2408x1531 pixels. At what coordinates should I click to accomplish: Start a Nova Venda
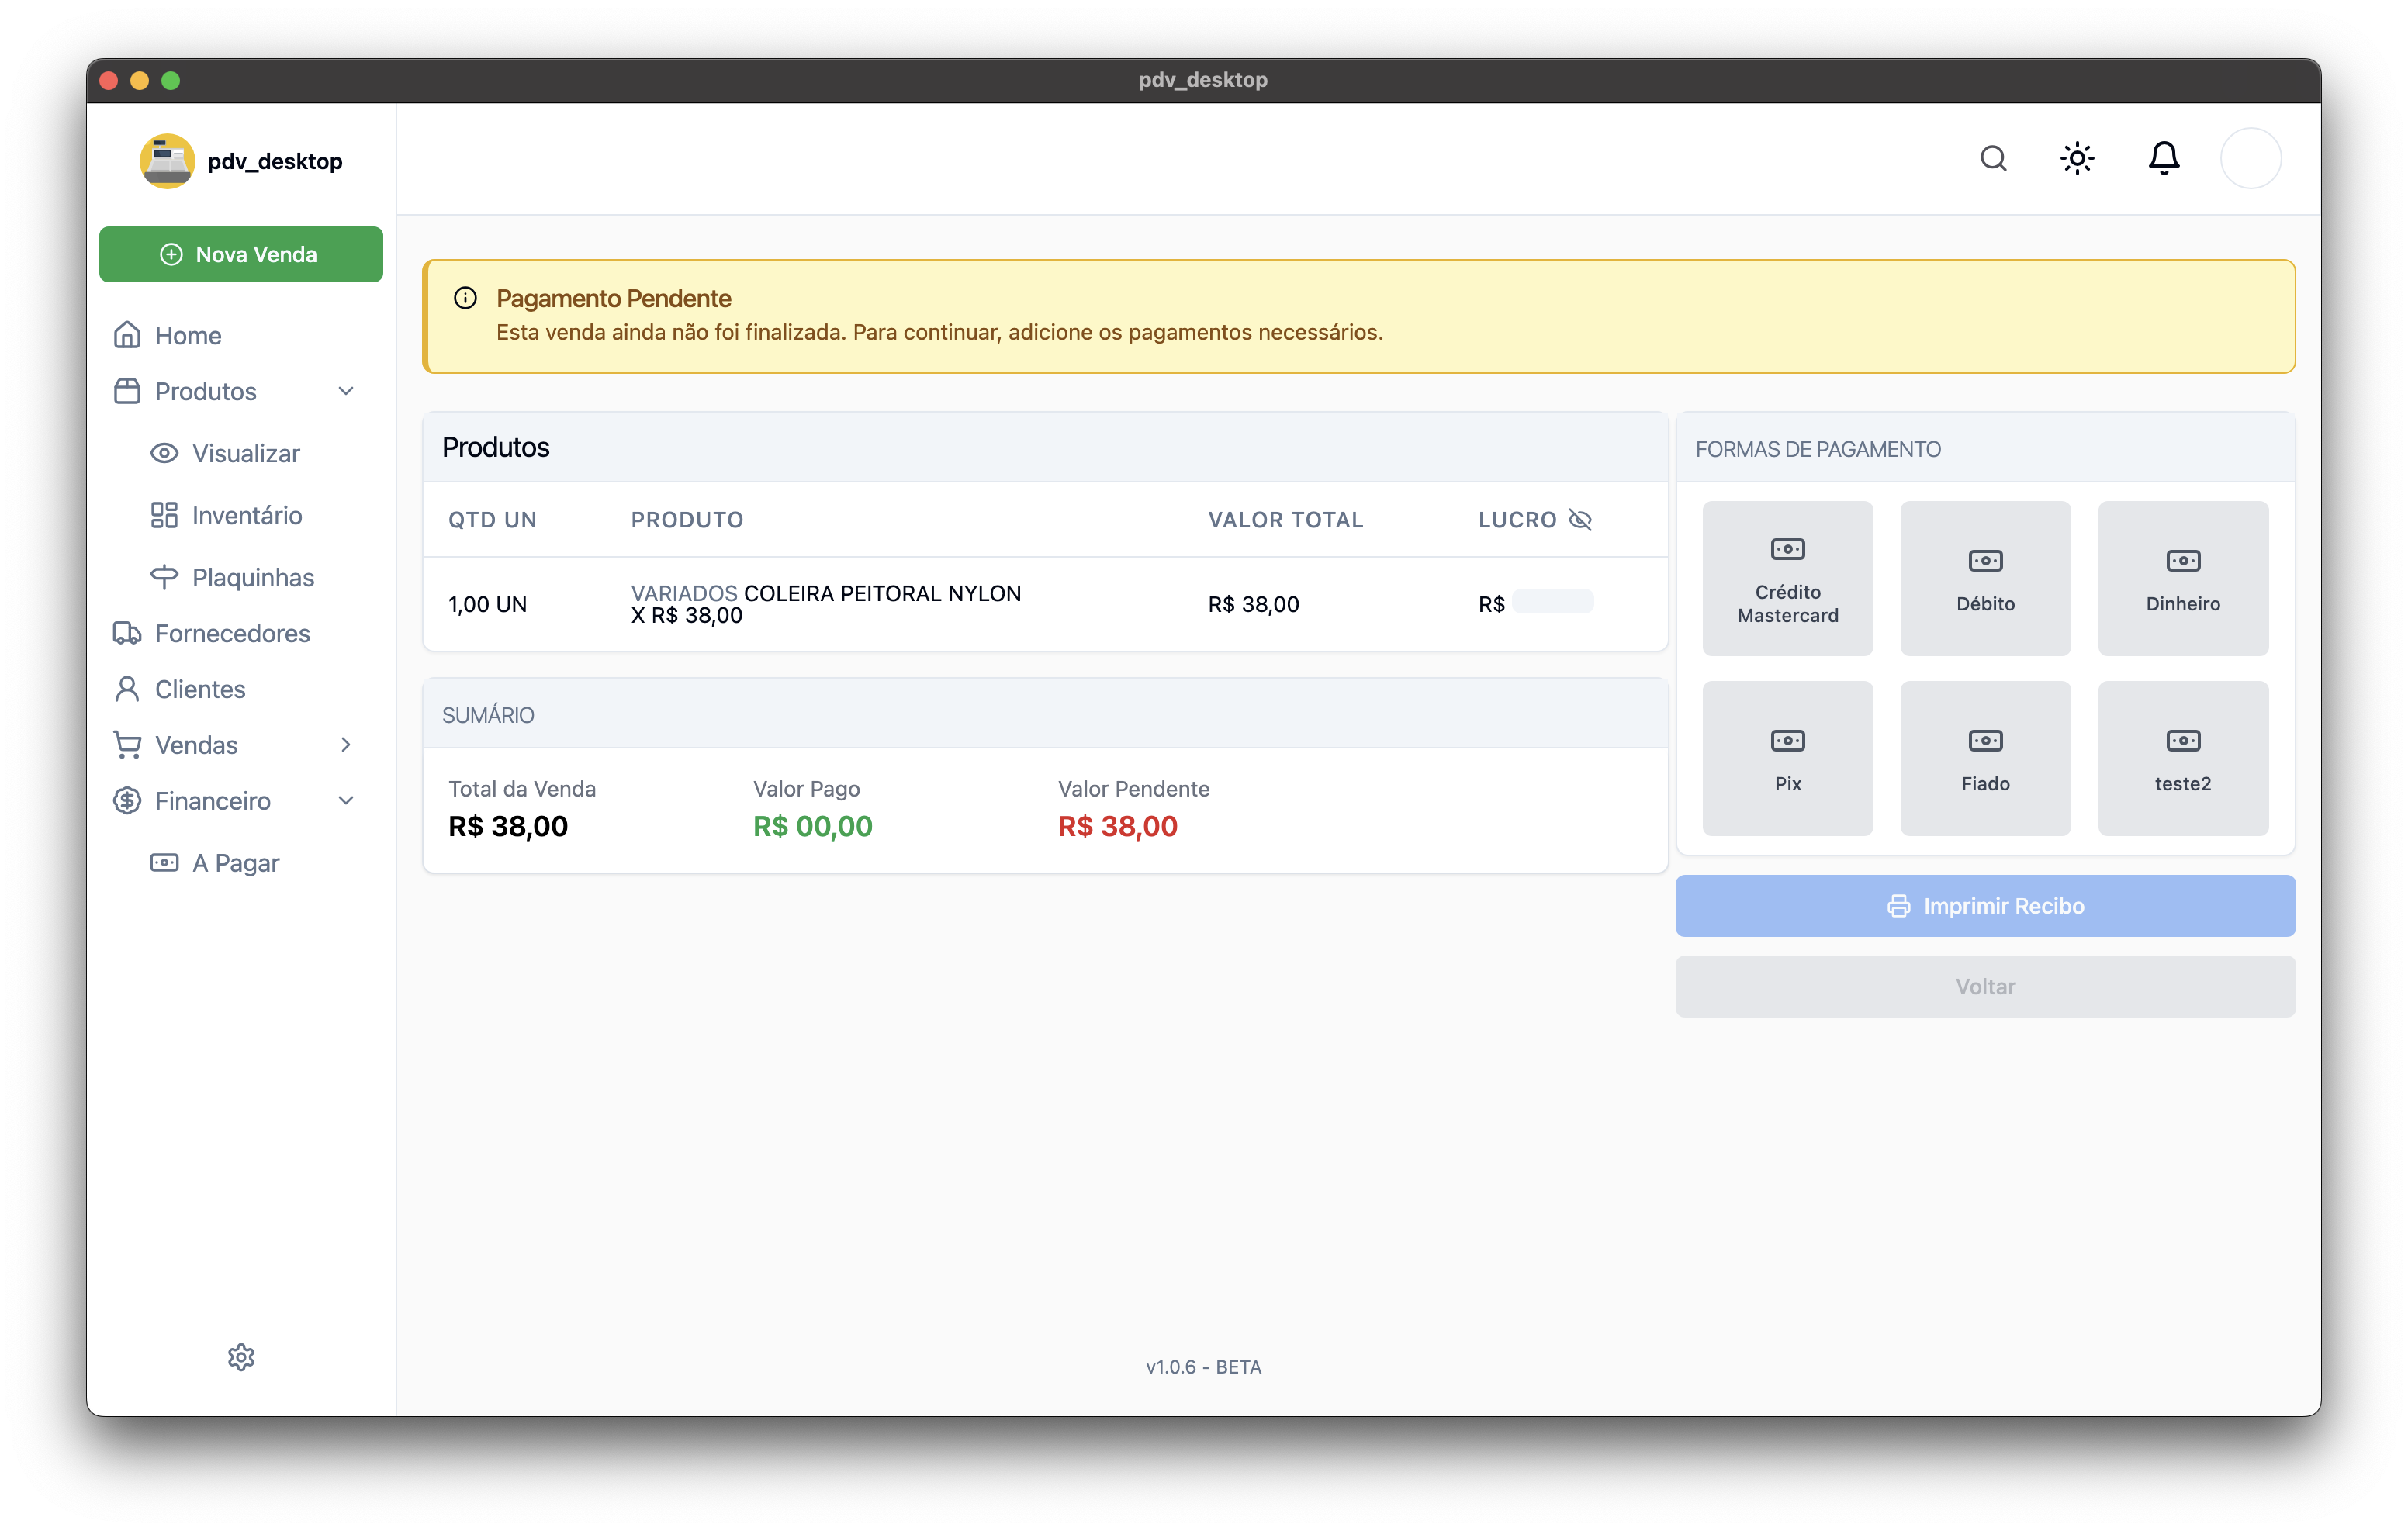[x=241, y=254]
